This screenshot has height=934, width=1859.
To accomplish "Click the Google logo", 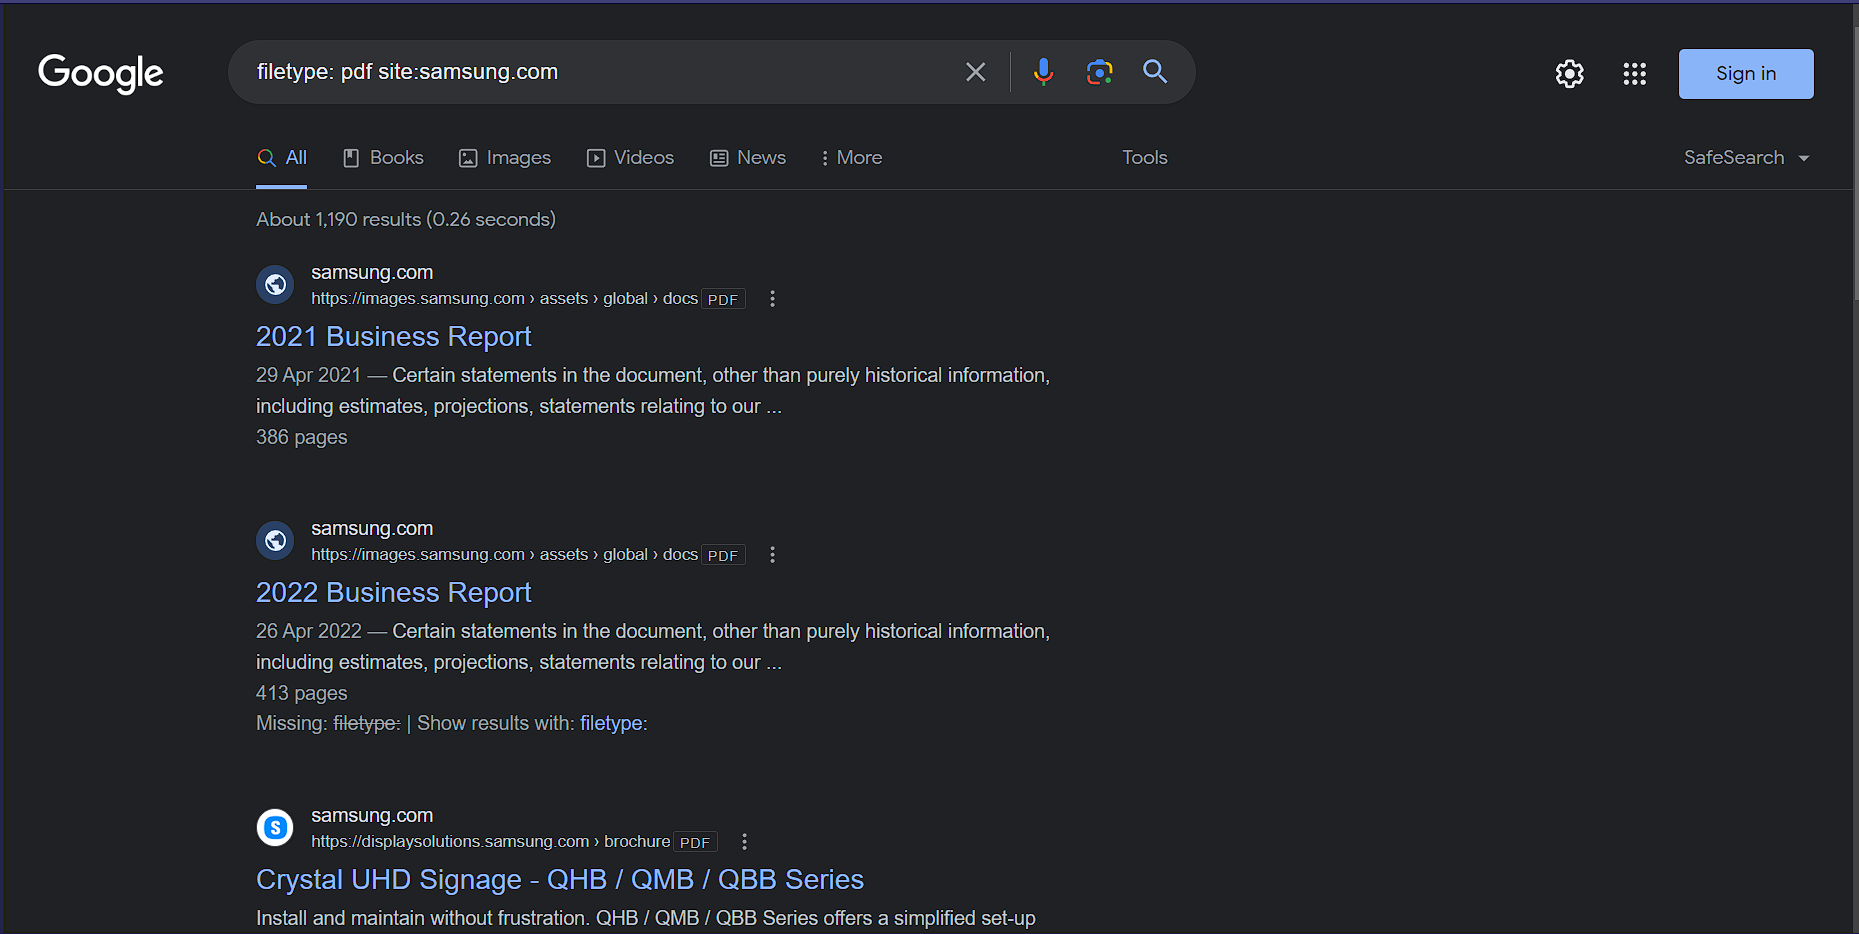I will (x=100, y=73).
